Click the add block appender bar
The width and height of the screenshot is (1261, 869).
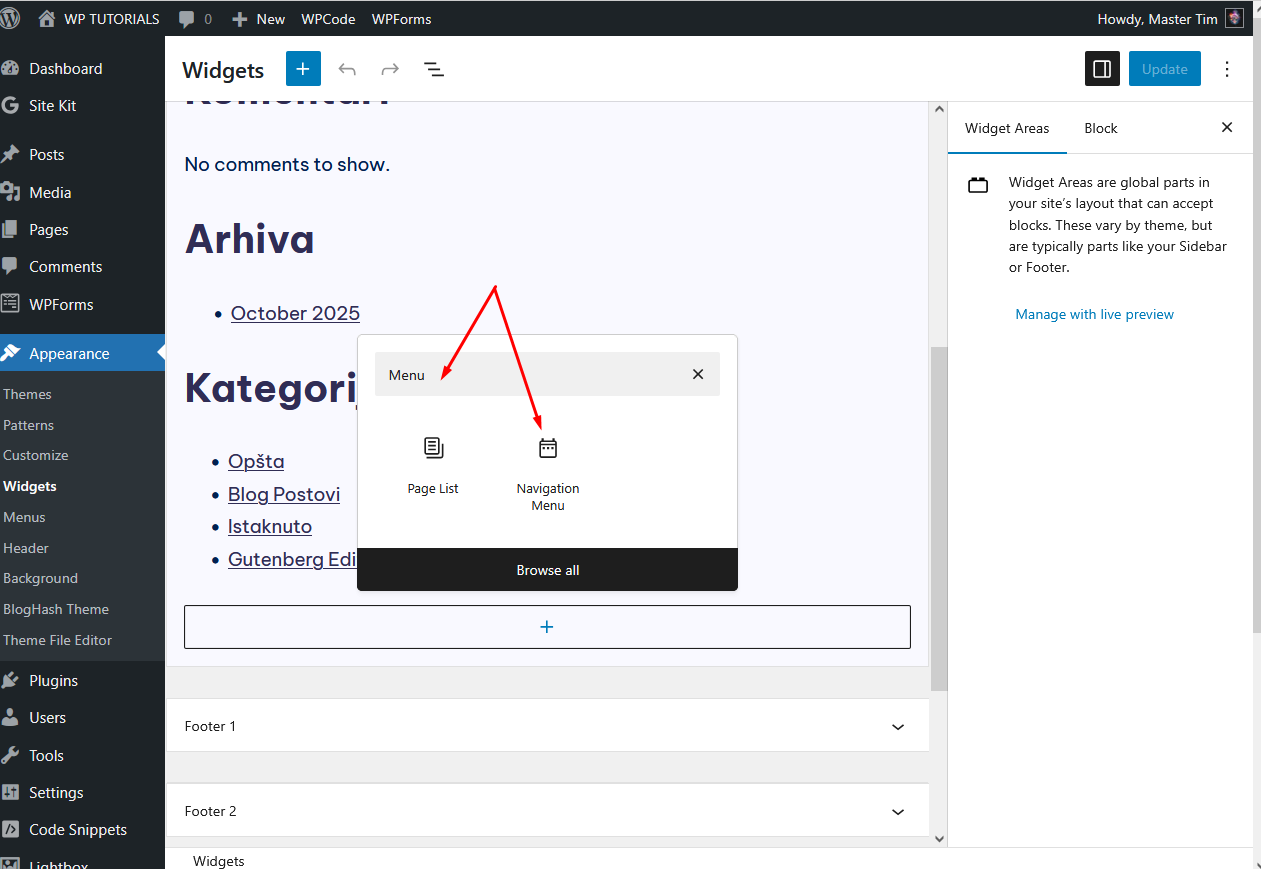point(547,627)
